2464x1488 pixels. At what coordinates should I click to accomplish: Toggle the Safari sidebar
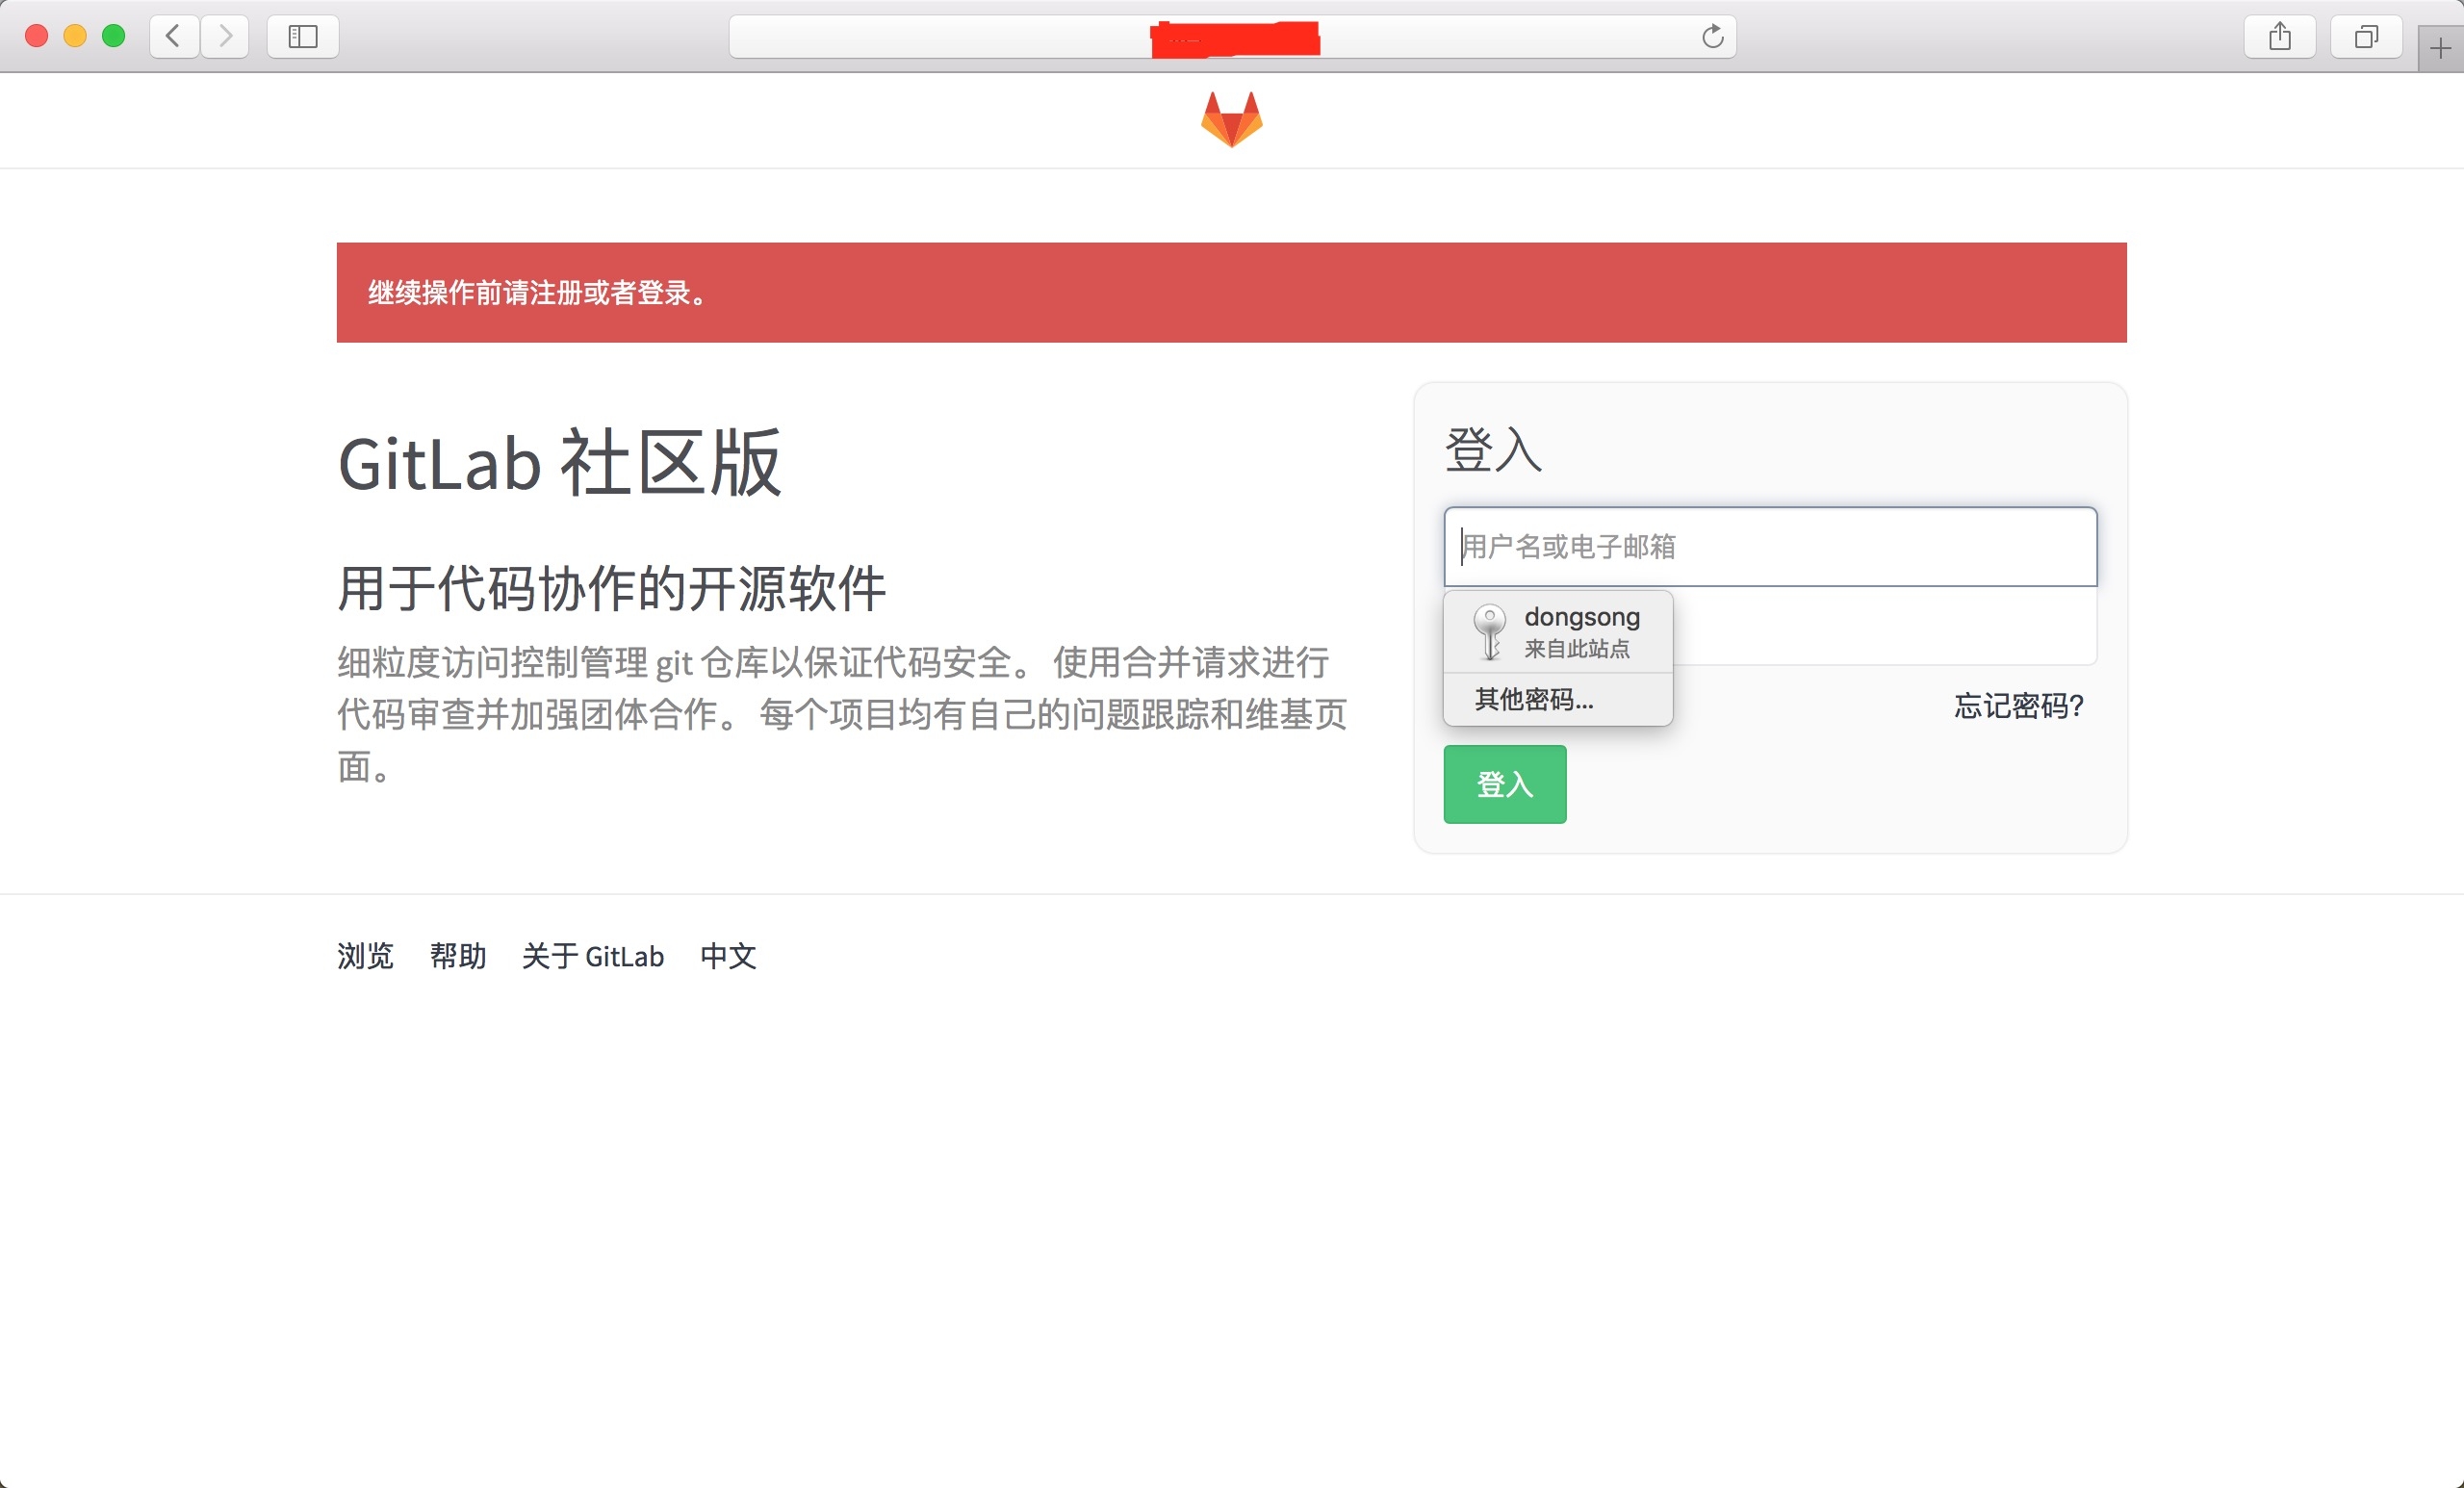tap(302, 36)
